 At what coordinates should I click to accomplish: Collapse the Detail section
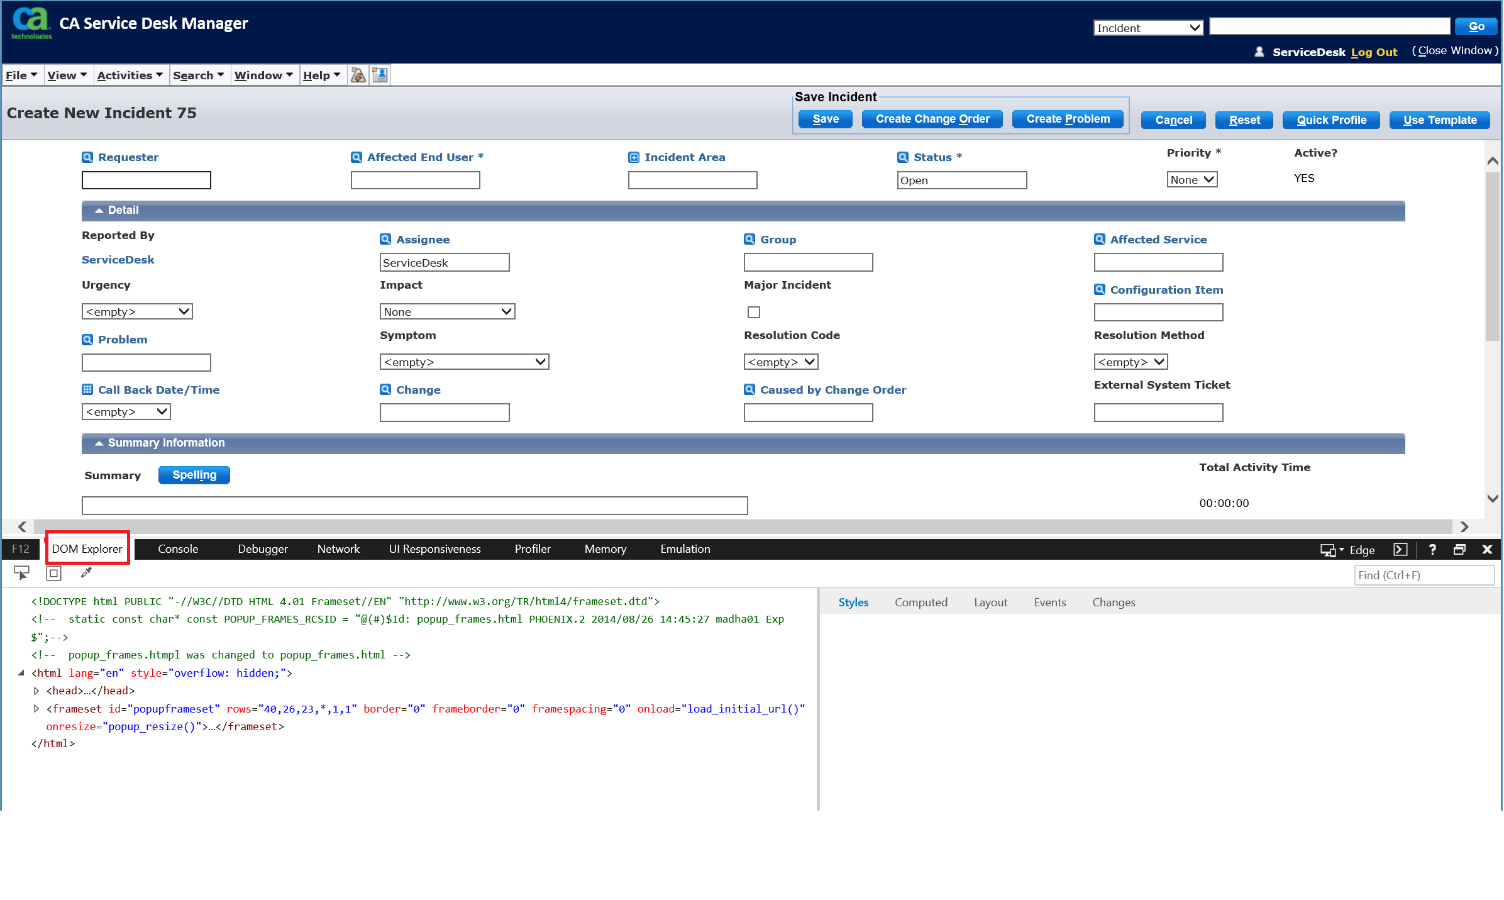(x=99, y=210)
